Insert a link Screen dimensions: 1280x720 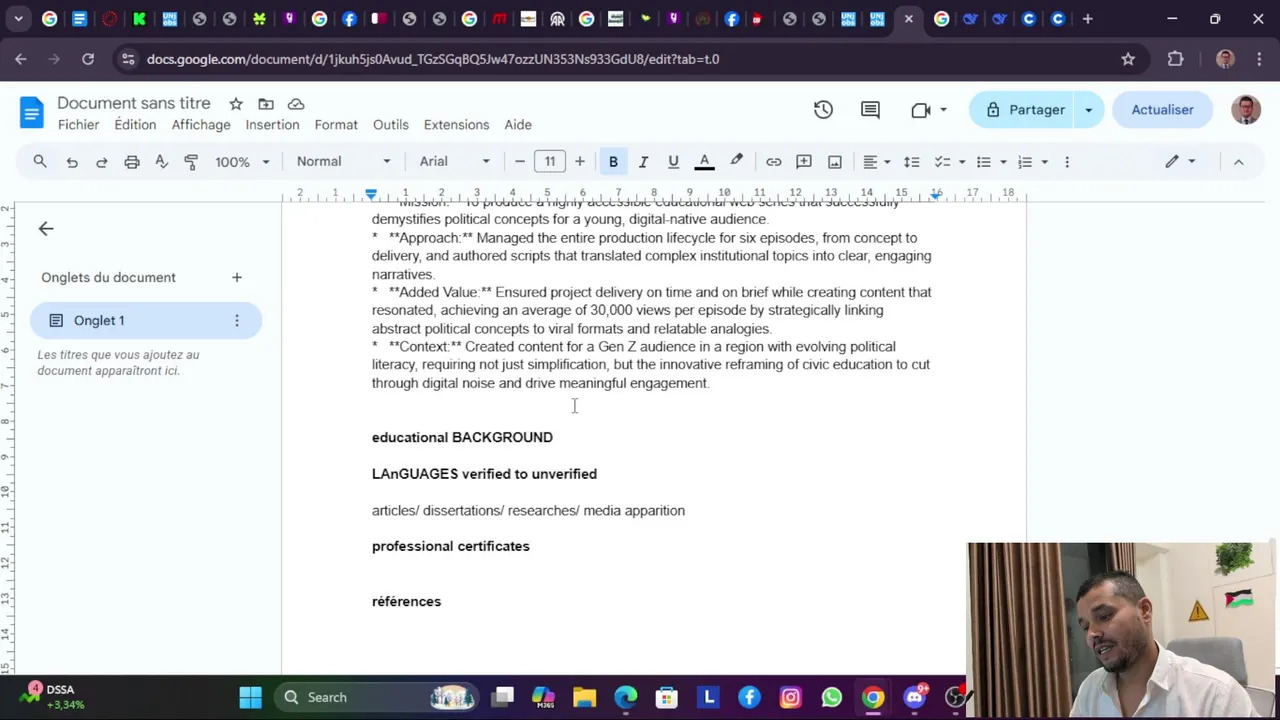[774, 162]
